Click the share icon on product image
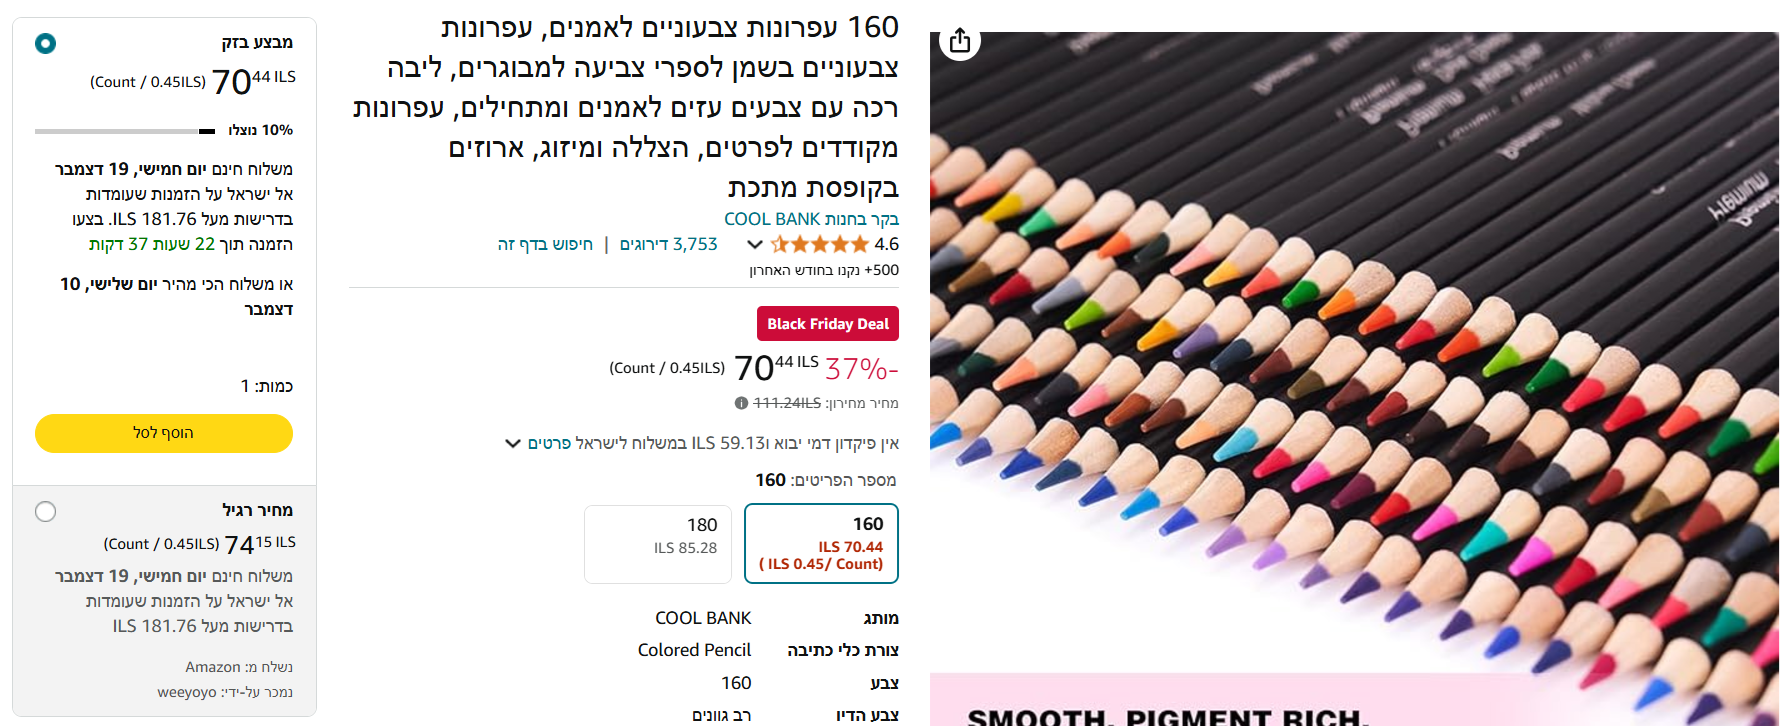Screen dimensions: 1780x726 coord(960,41)
